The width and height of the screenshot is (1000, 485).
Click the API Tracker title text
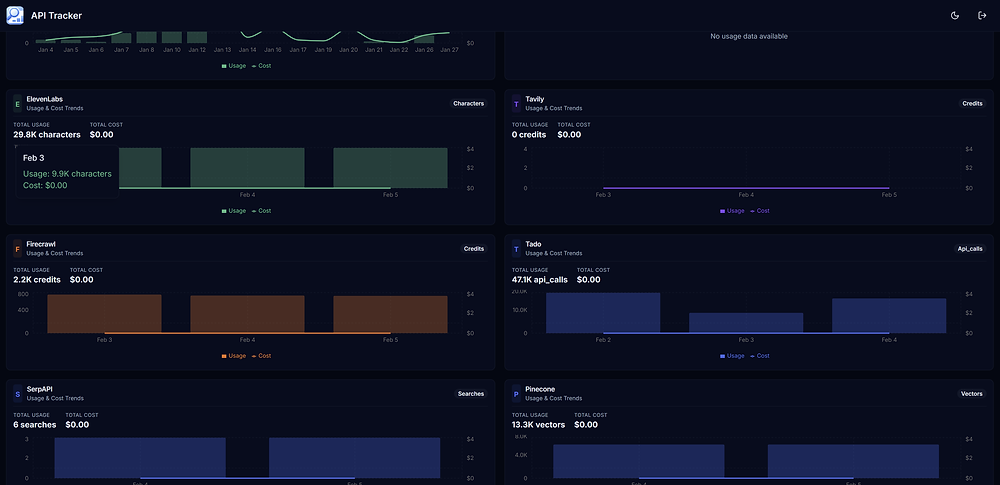point(56,15)
